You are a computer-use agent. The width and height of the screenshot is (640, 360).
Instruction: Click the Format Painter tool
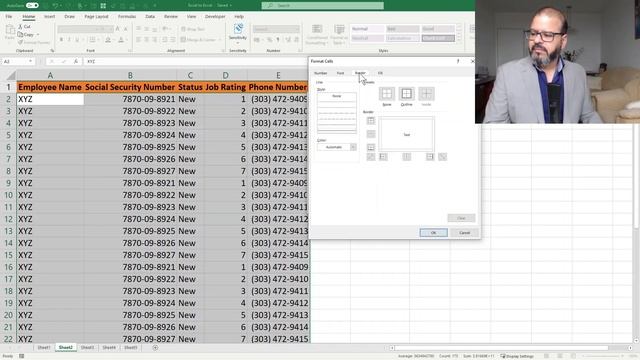34,42
